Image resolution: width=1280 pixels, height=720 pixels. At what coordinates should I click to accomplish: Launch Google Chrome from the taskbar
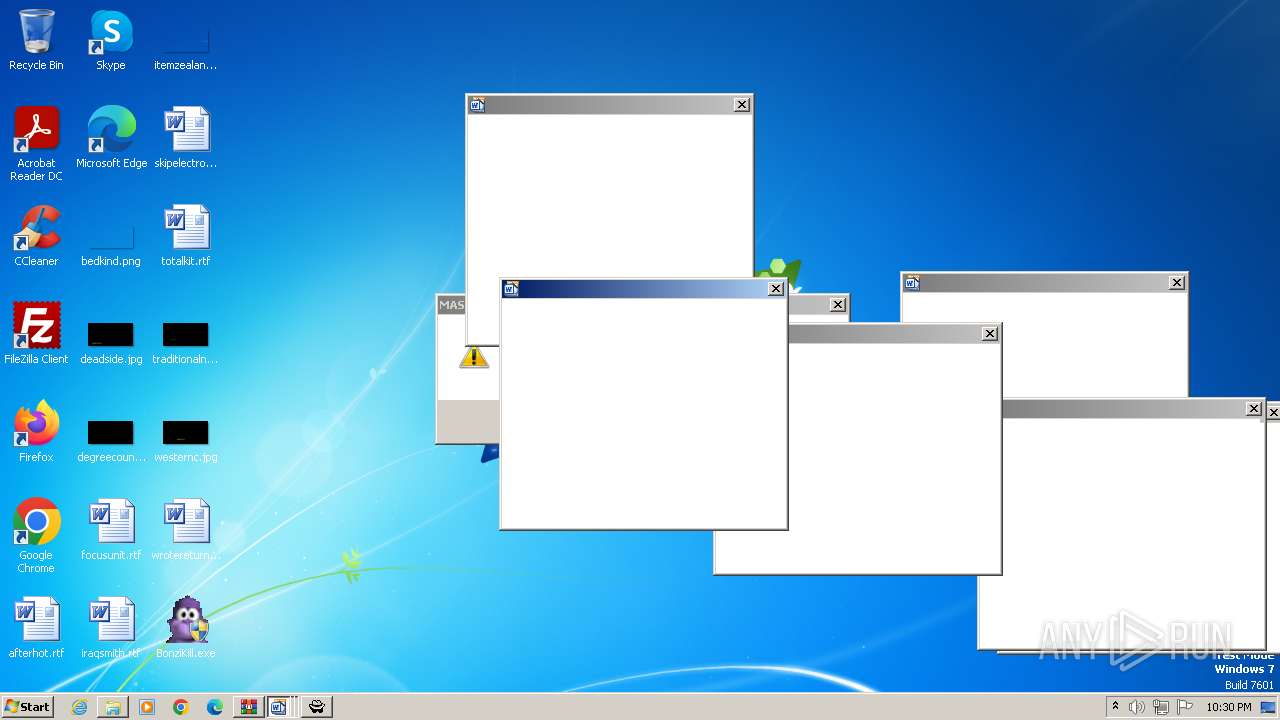click(181, 707)
